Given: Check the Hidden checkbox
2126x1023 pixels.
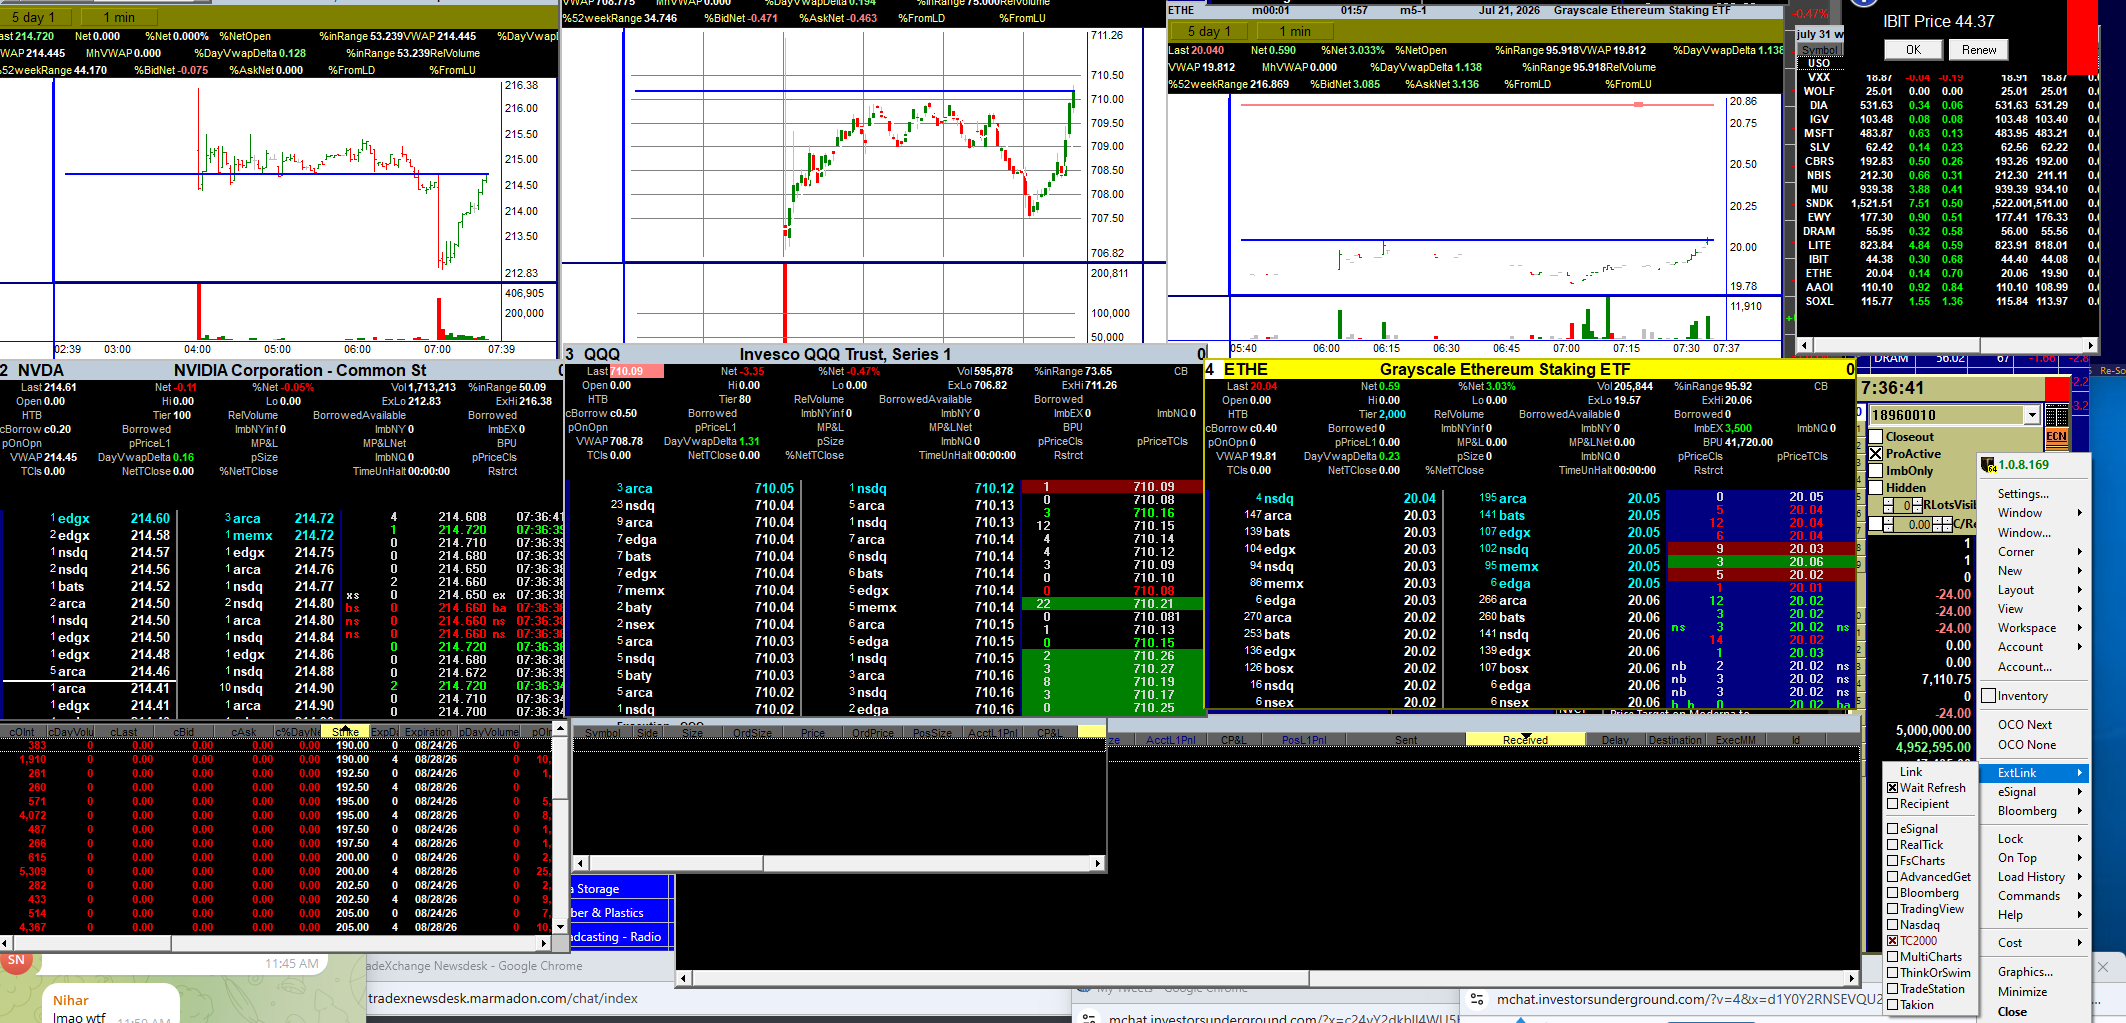Looking at the screenshot, I should (1876, 488).
